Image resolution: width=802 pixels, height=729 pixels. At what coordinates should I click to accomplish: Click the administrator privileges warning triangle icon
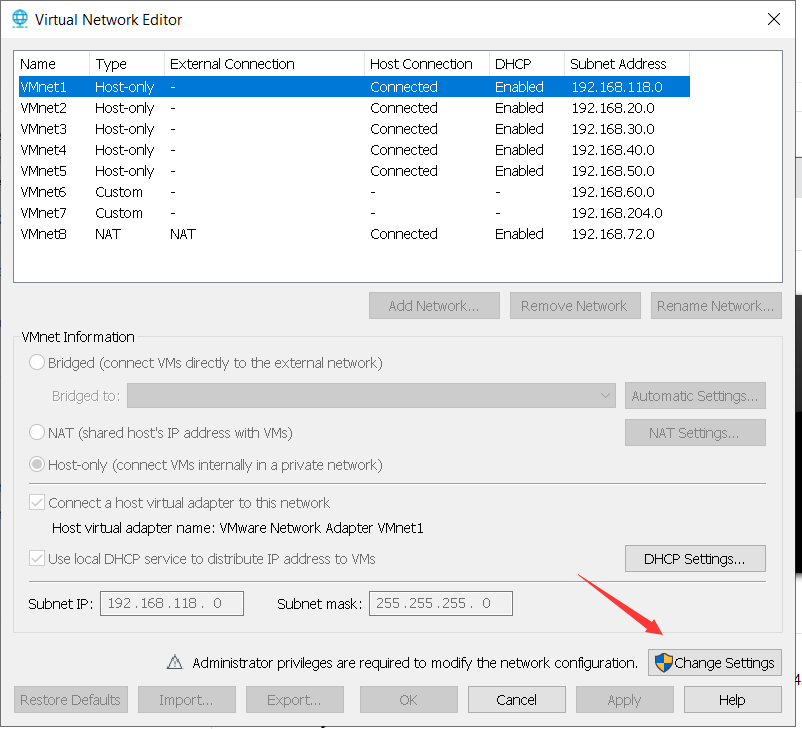tap(175, 661)
